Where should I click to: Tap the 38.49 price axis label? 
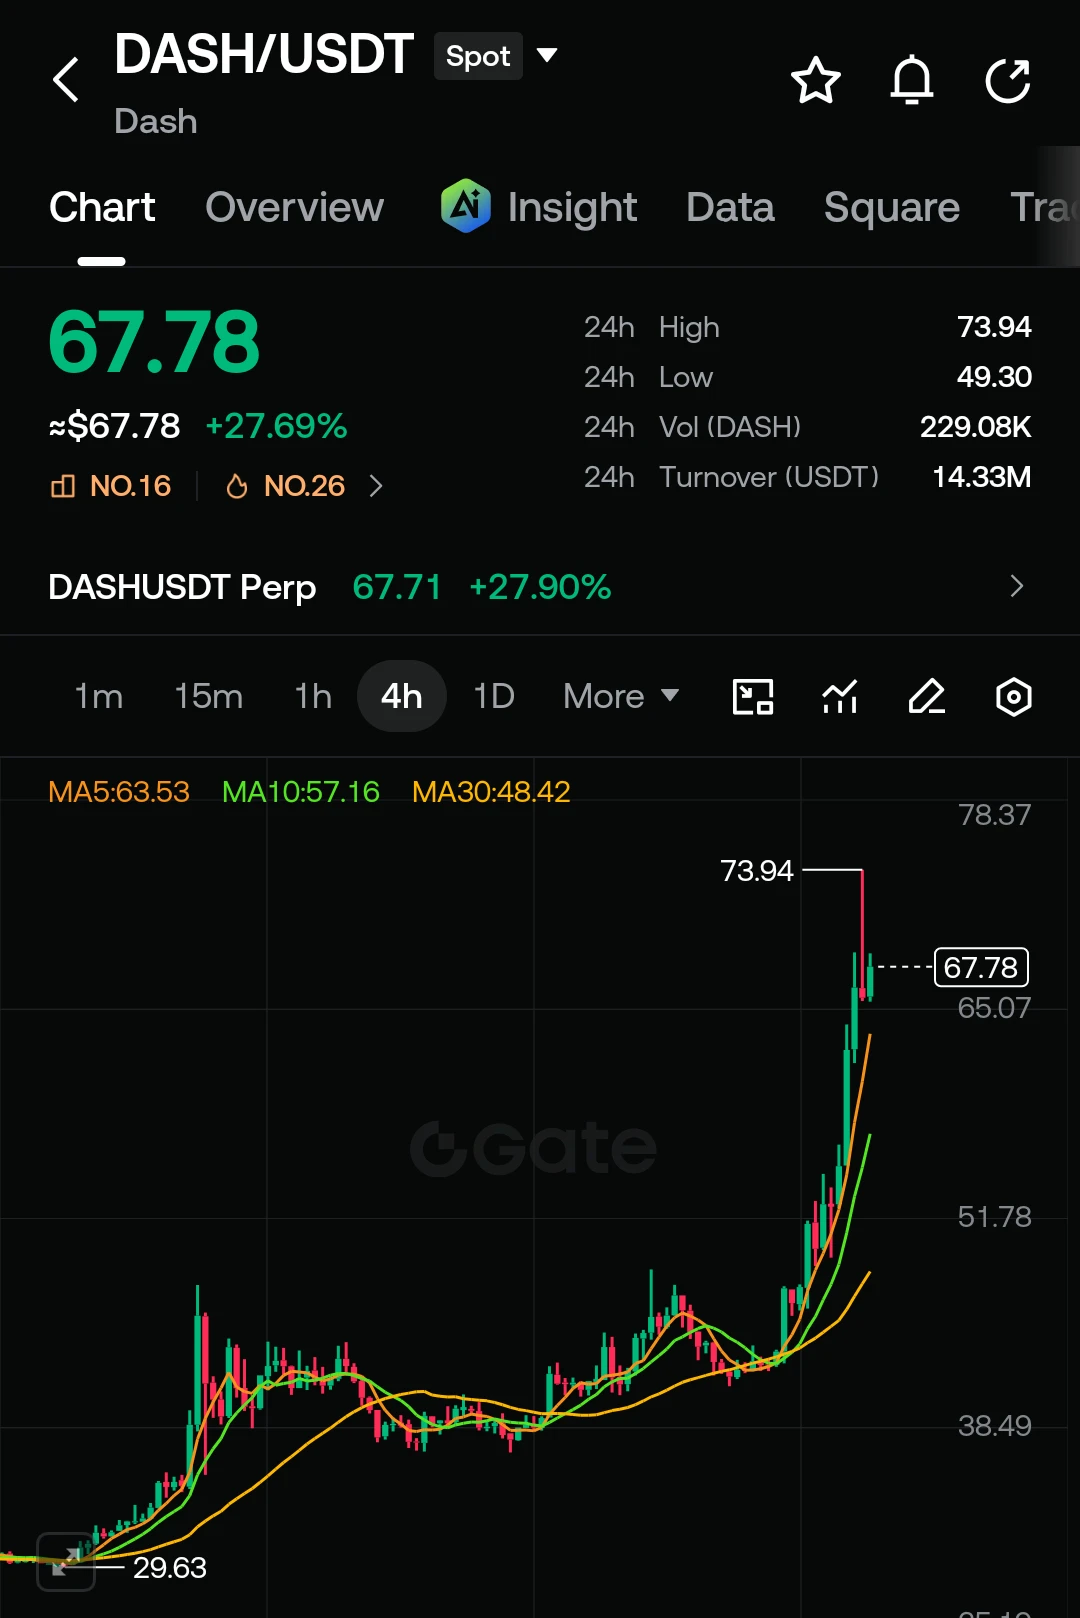[994, 1426]
